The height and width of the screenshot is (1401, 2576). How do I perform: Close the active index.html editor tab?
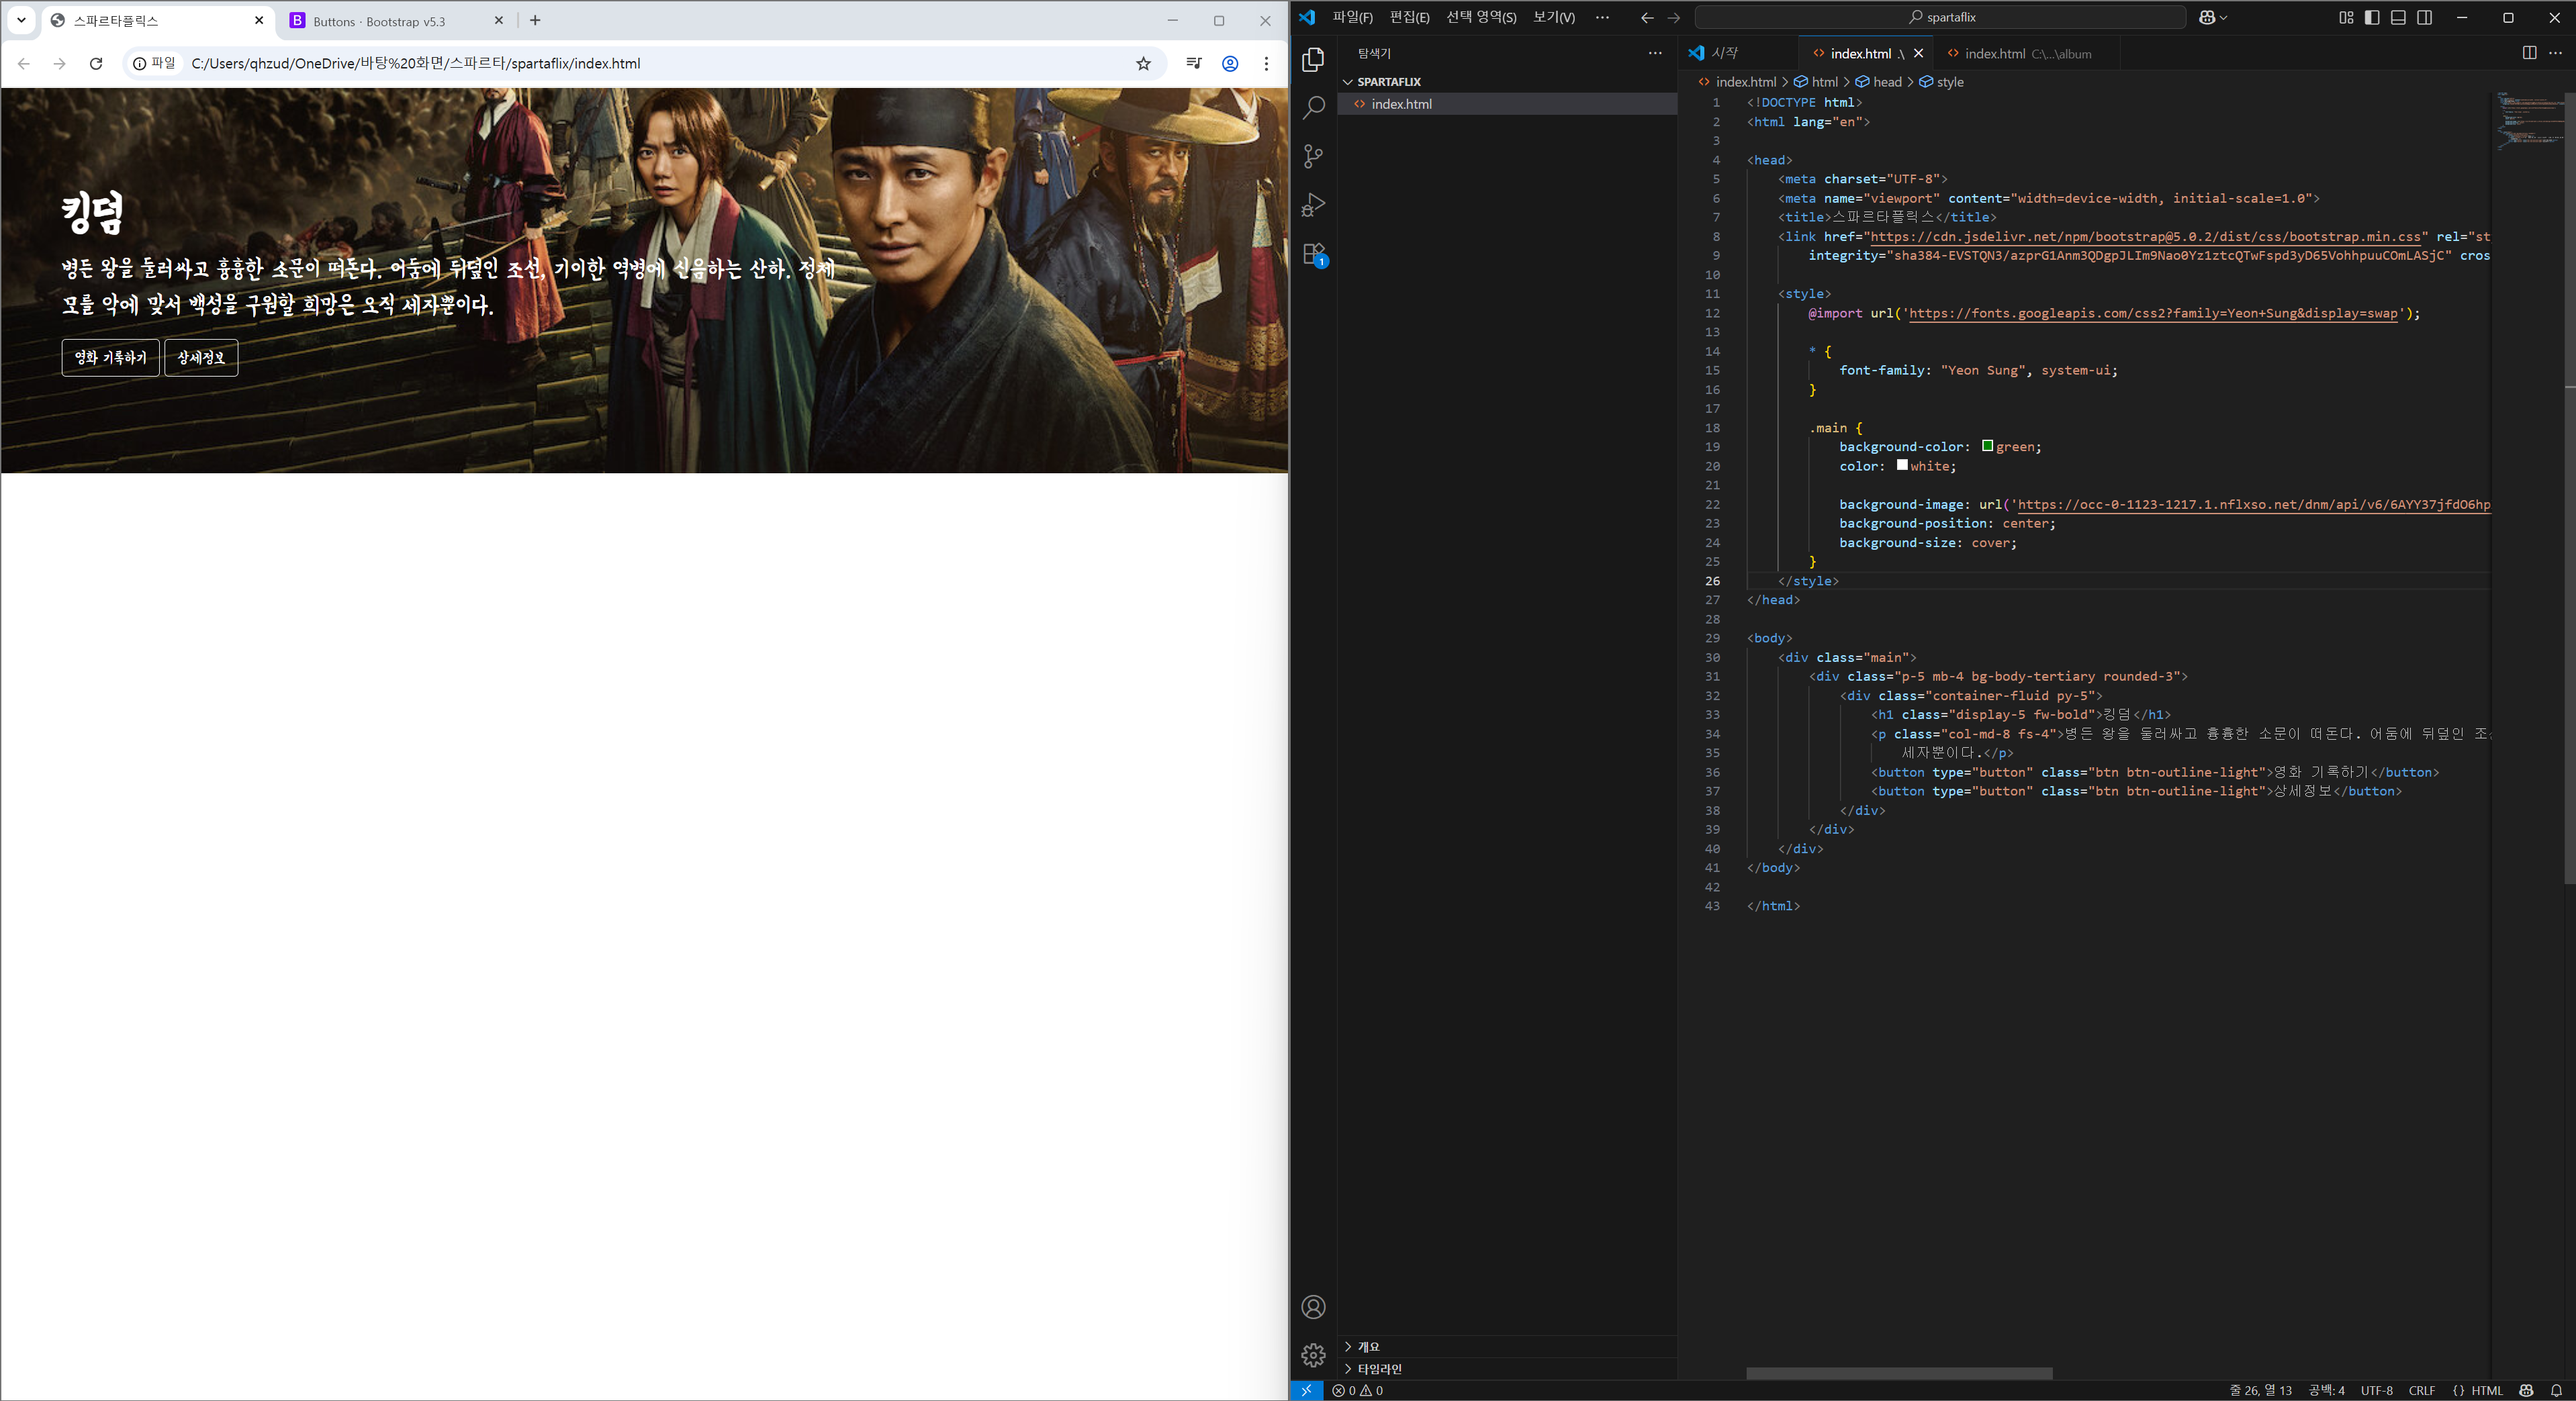[x=1918, y=54]
